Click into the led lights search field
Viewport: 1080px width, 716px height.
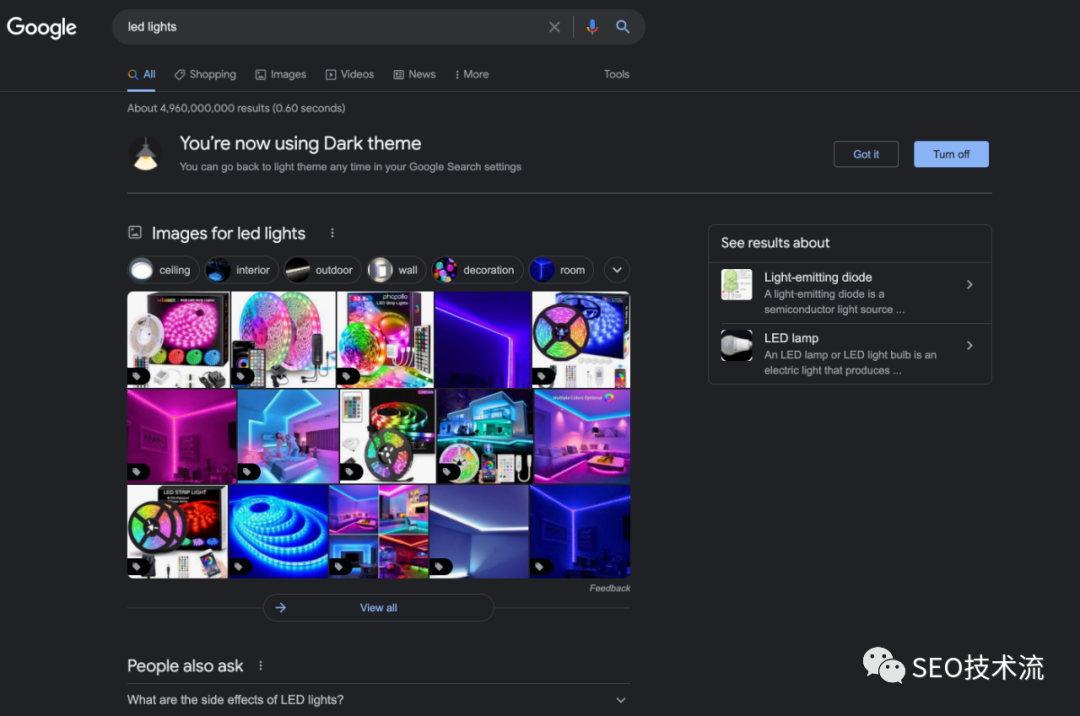tap(330, 27)
